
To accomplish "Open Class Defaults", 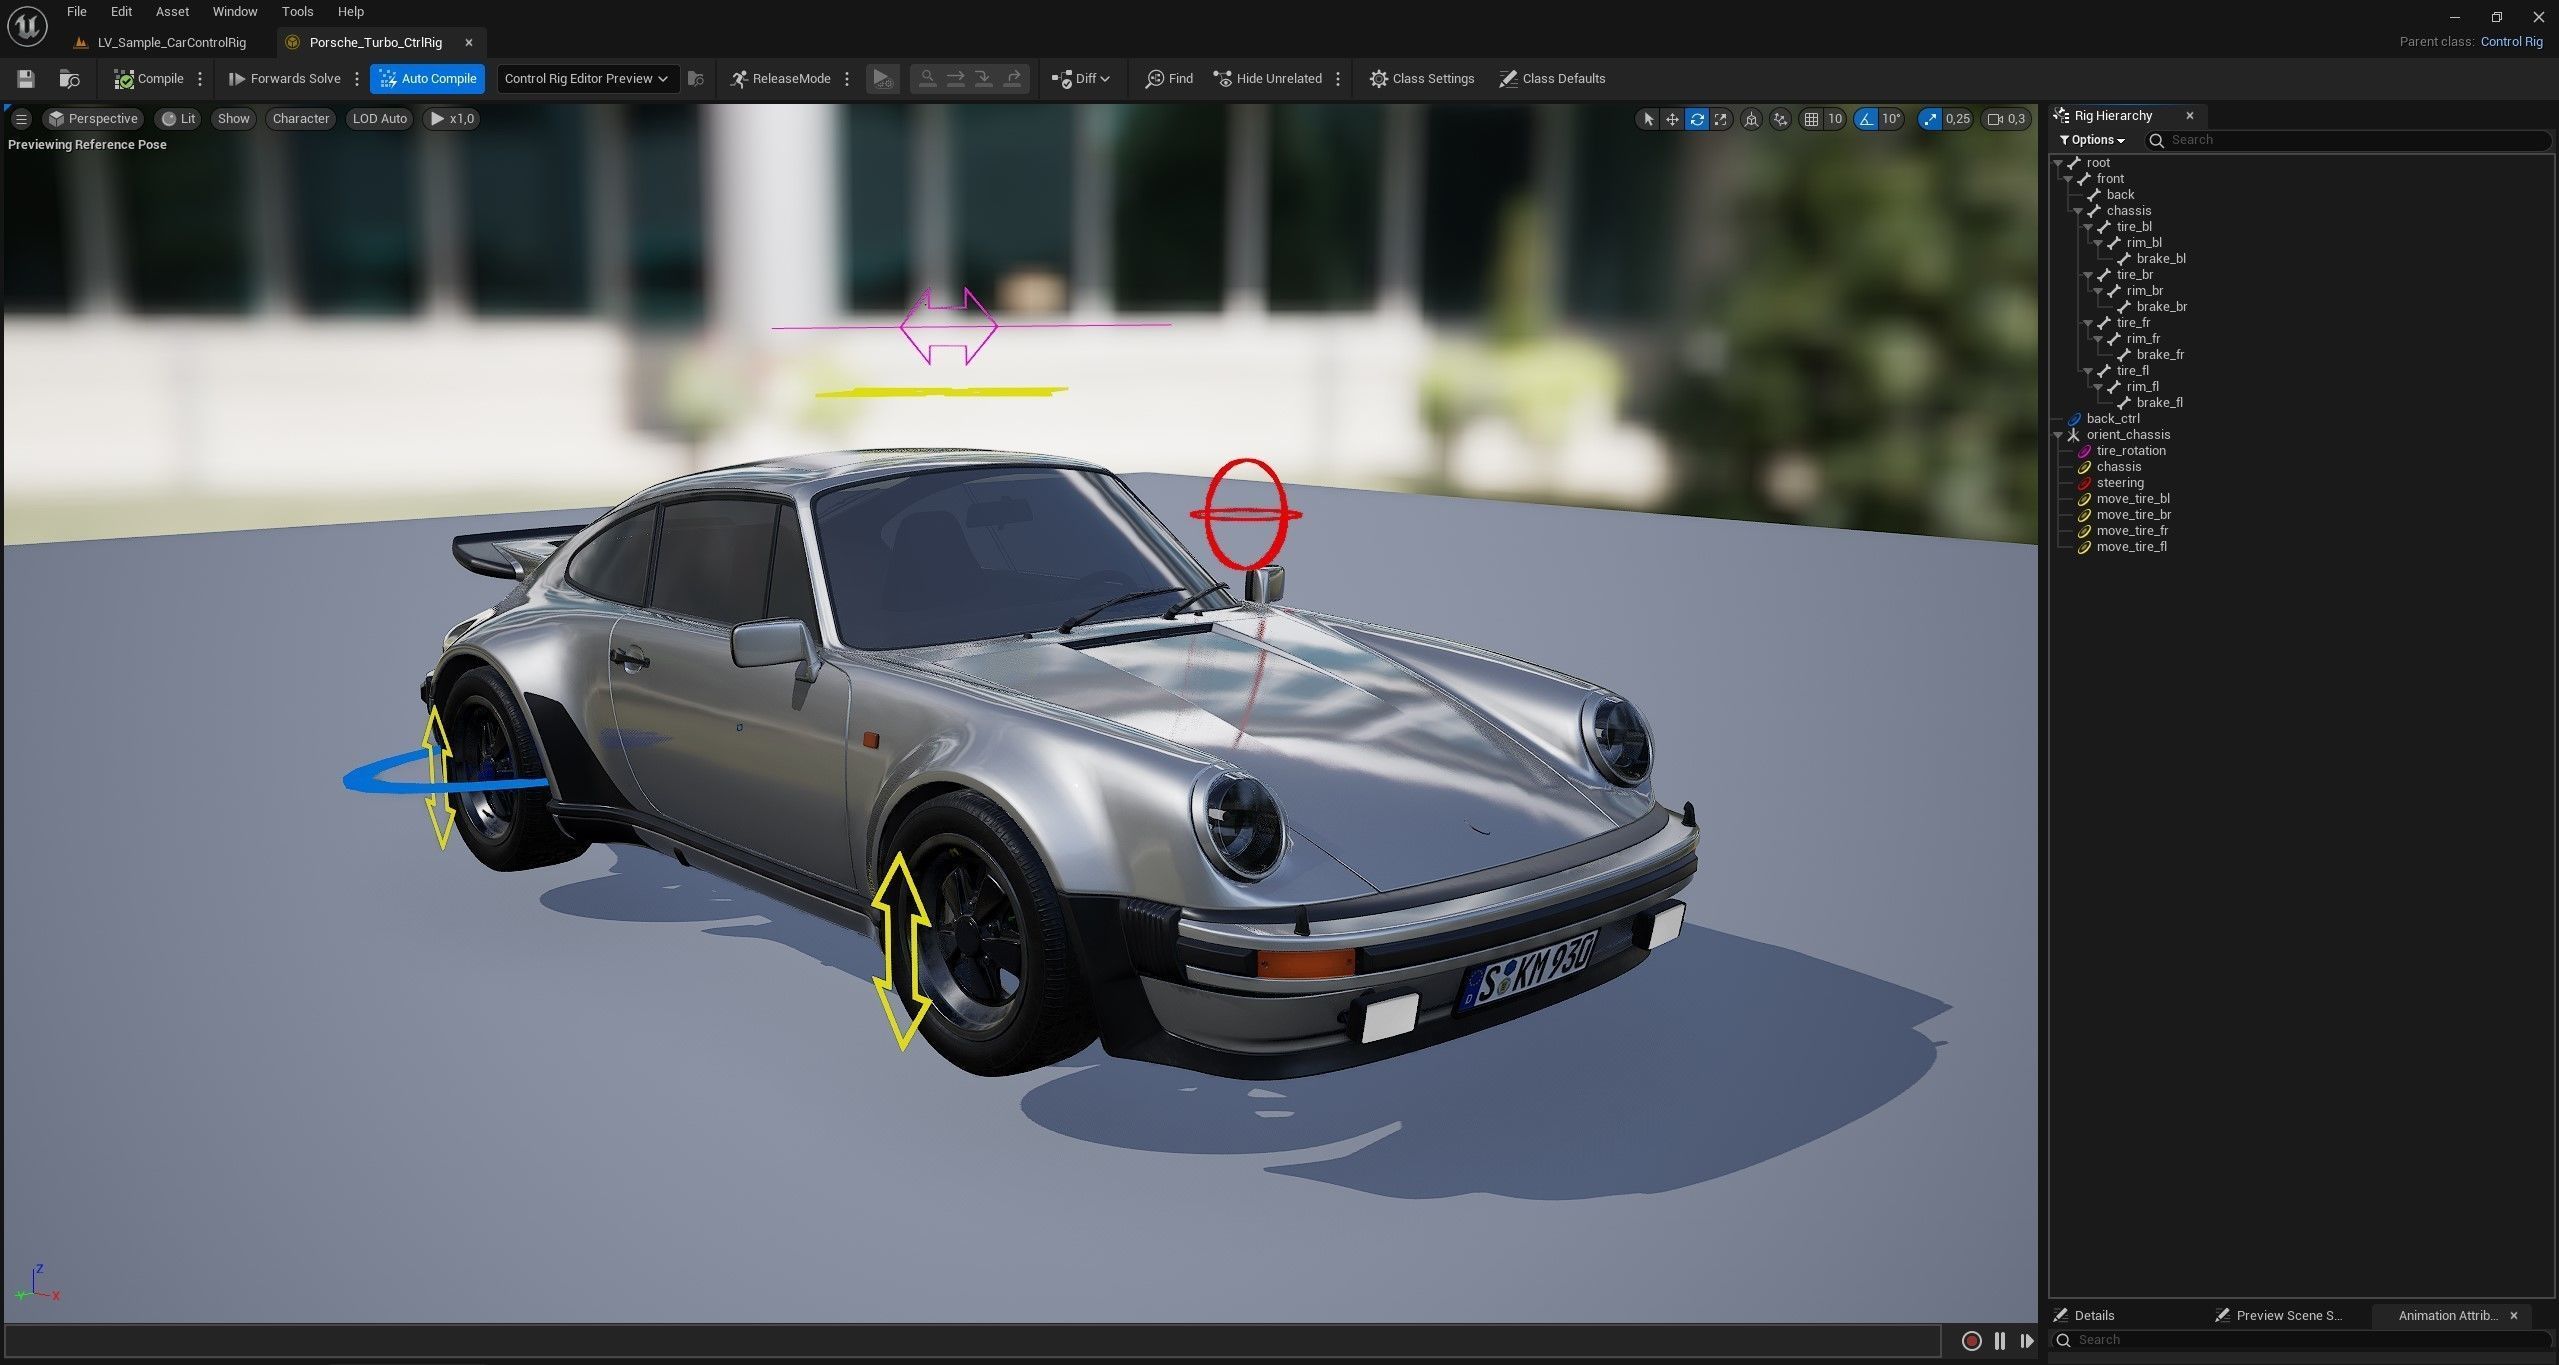I will [x=1552, y=79].
